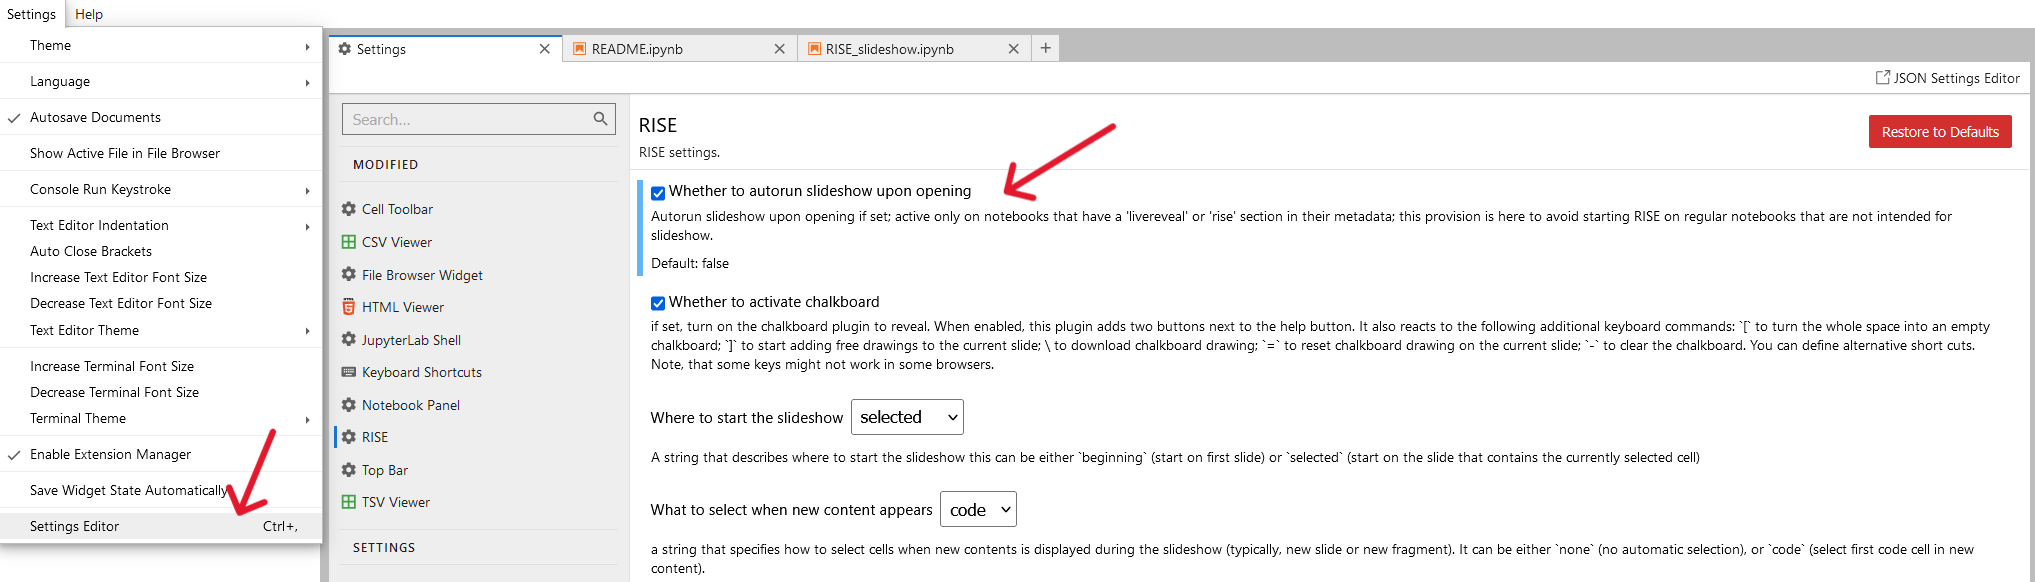This screenshot has height=582, width=2035.
Task: Click the search magnifier icon
Action: pos(600,119)
